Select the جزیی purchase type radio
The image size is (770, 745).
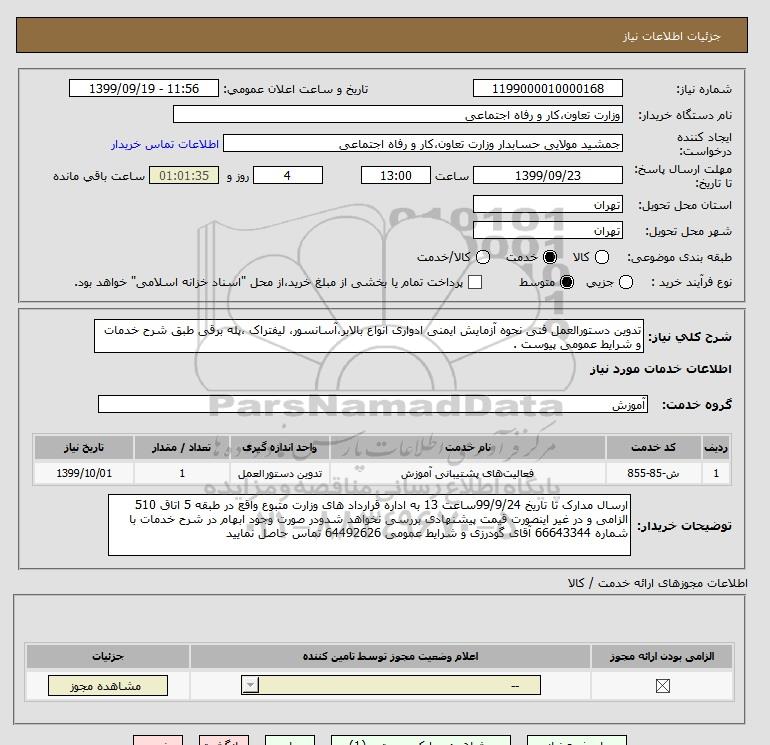click(626, 282)
